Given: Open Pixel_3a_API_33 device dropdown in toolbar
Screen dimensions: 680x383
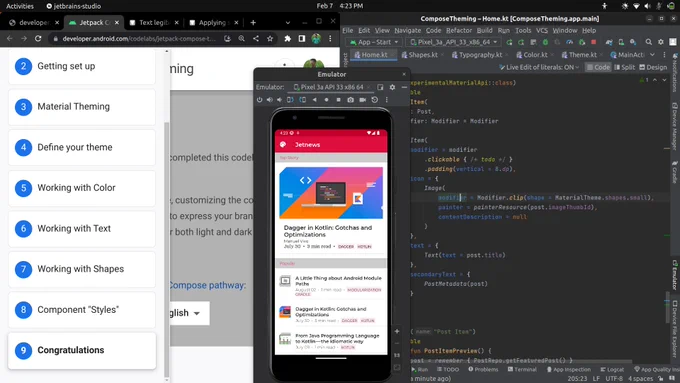Looking at the screenshot, I should [453, 42].
